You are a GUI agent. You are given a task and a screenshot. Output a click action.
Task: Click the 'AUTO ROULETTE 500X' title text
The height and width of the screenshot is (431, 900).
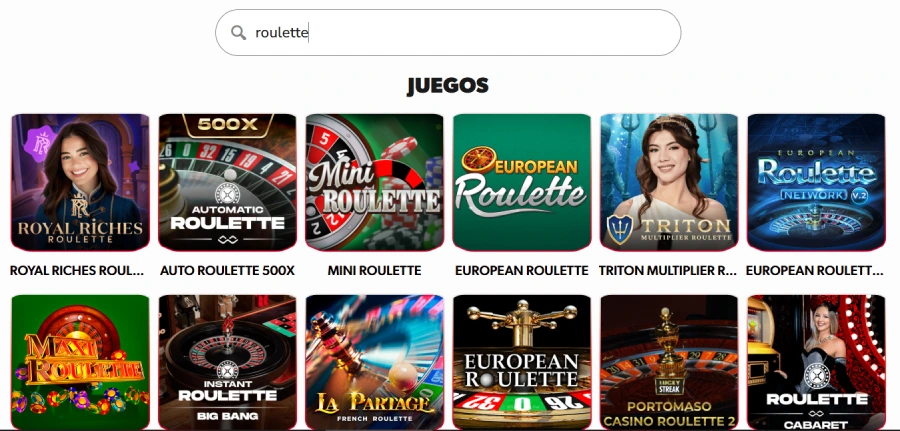click(227, 270)
